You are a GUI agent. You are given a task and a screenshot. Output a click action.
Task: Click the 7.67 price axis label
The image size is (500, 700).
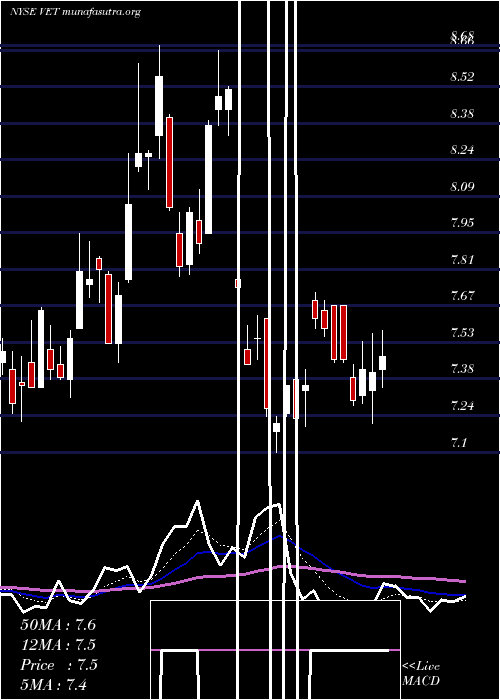click(462, 296)
